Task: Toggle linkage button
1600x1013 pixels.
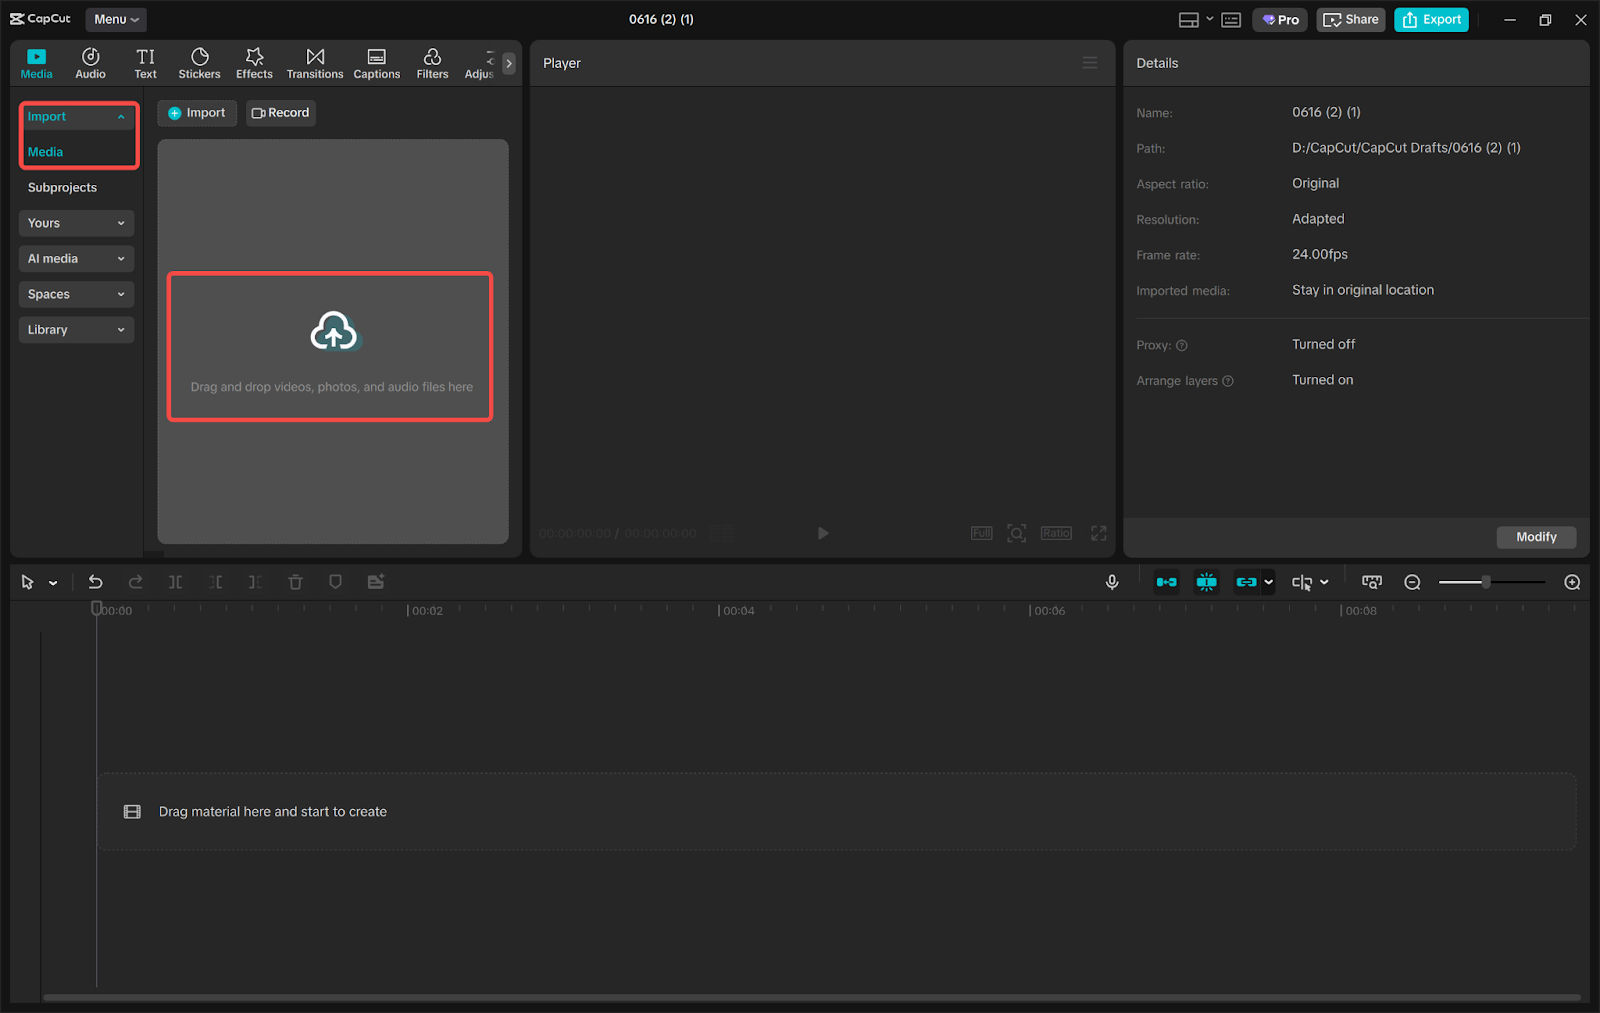Action: pyautogui.click(x=1246, y=582)
